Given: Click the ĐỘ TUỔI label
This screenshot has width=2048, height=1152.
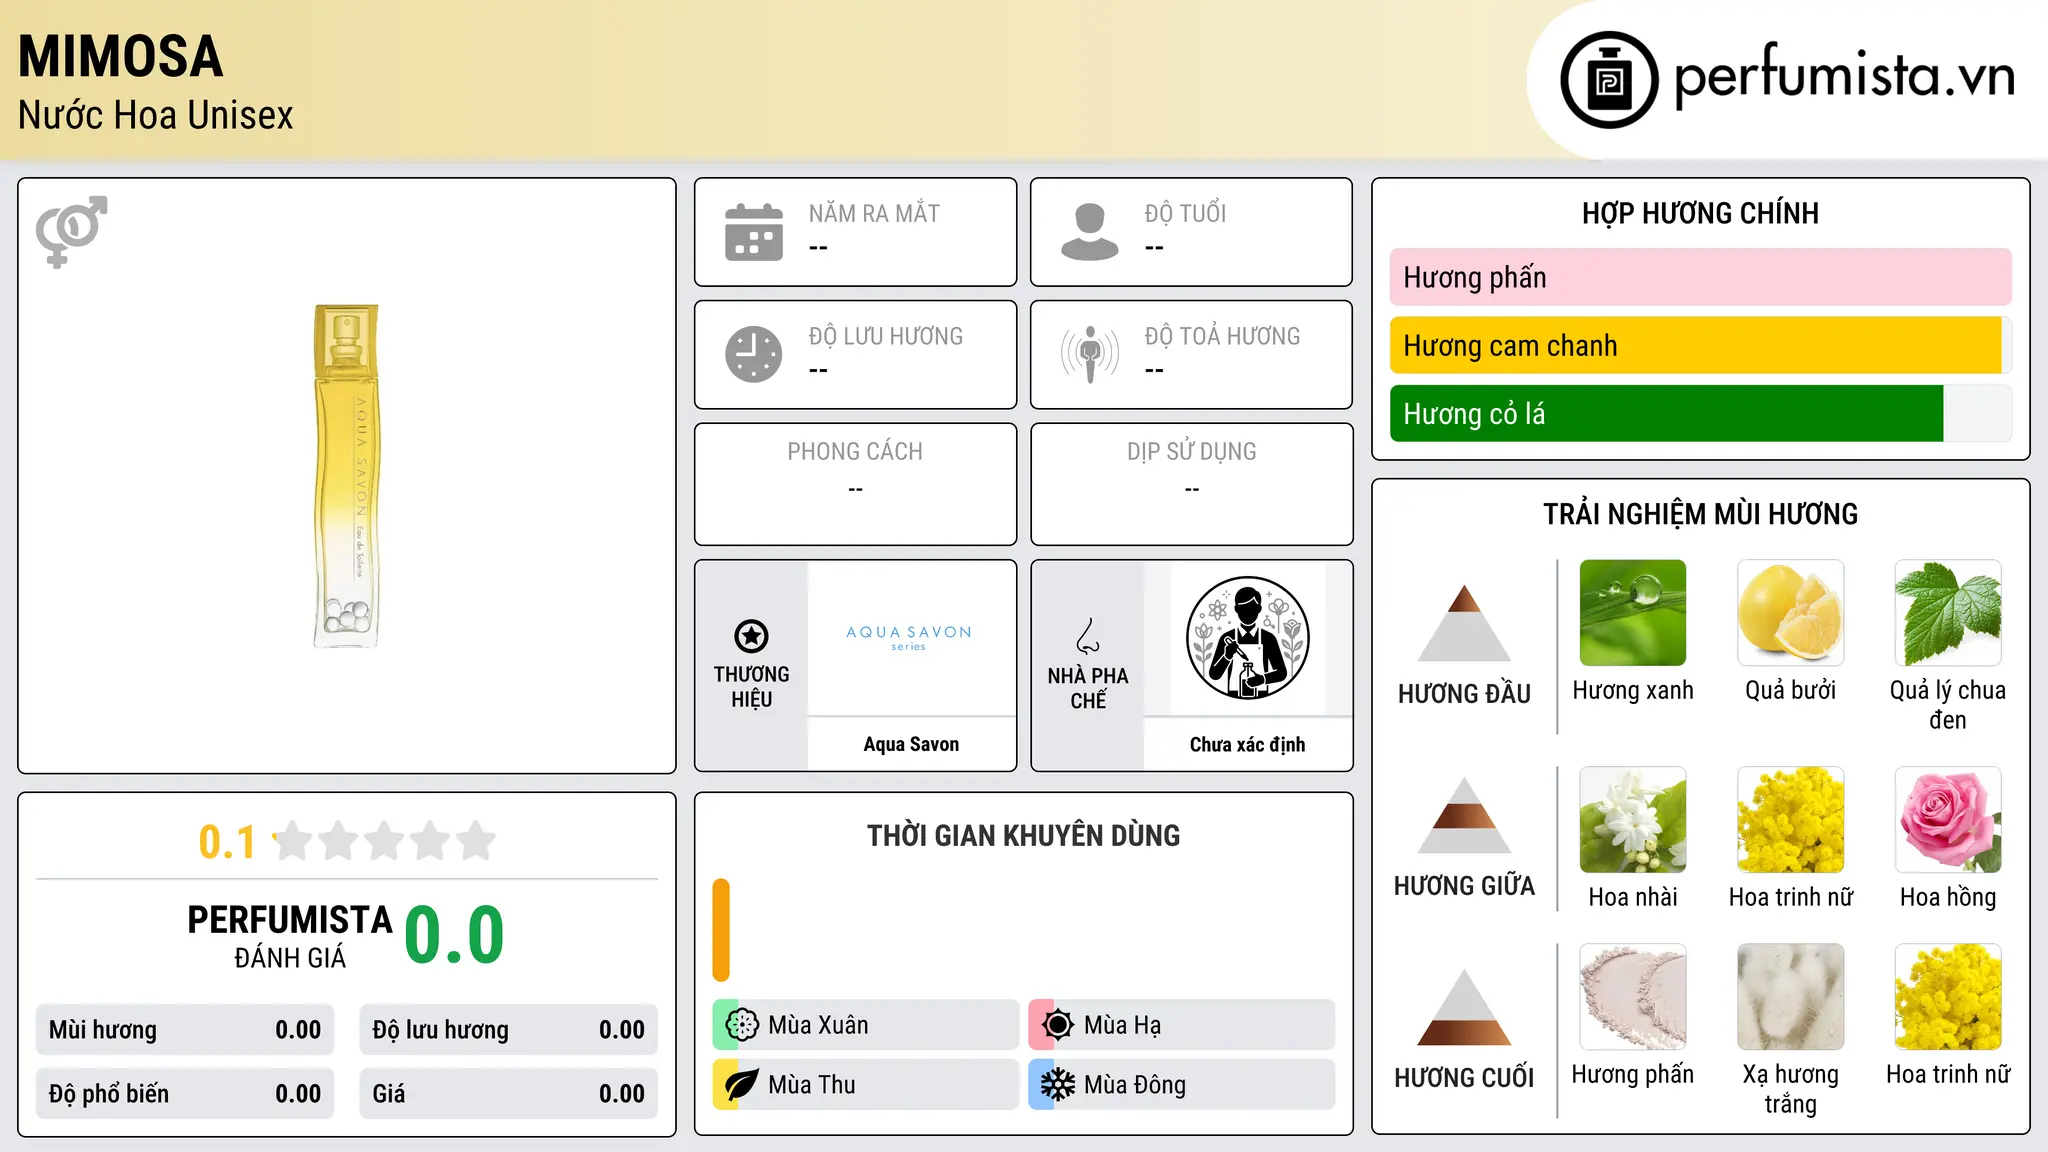Looking at the screenshot, I should point(1185,213).
